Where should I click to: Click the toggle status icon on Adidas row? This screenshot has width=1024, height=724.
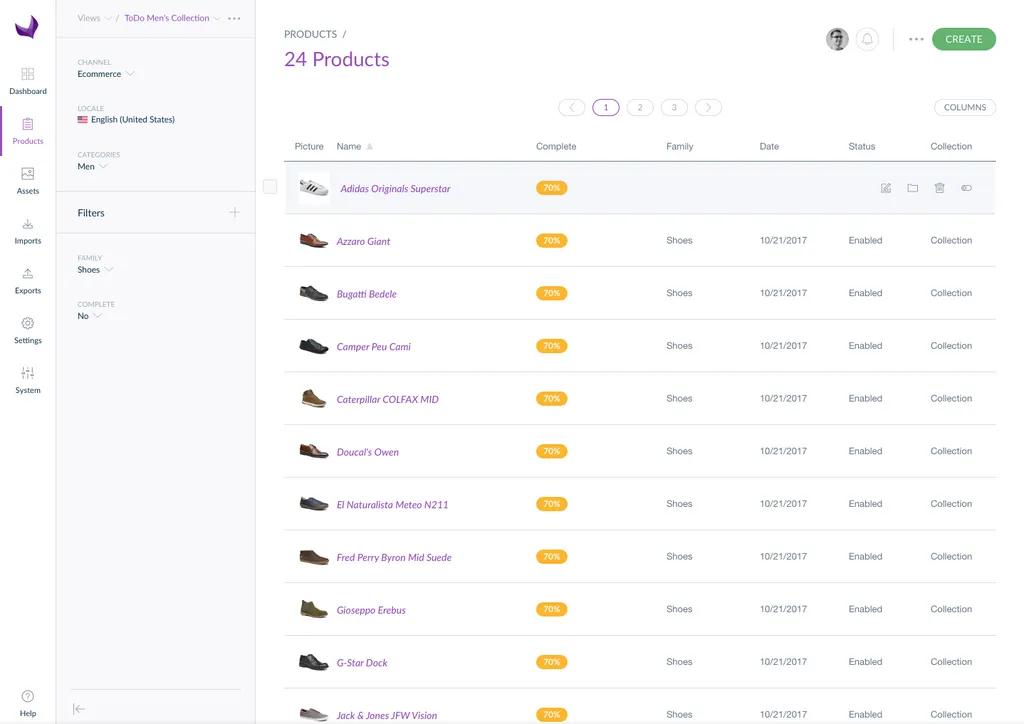click(x=966, y=188)
